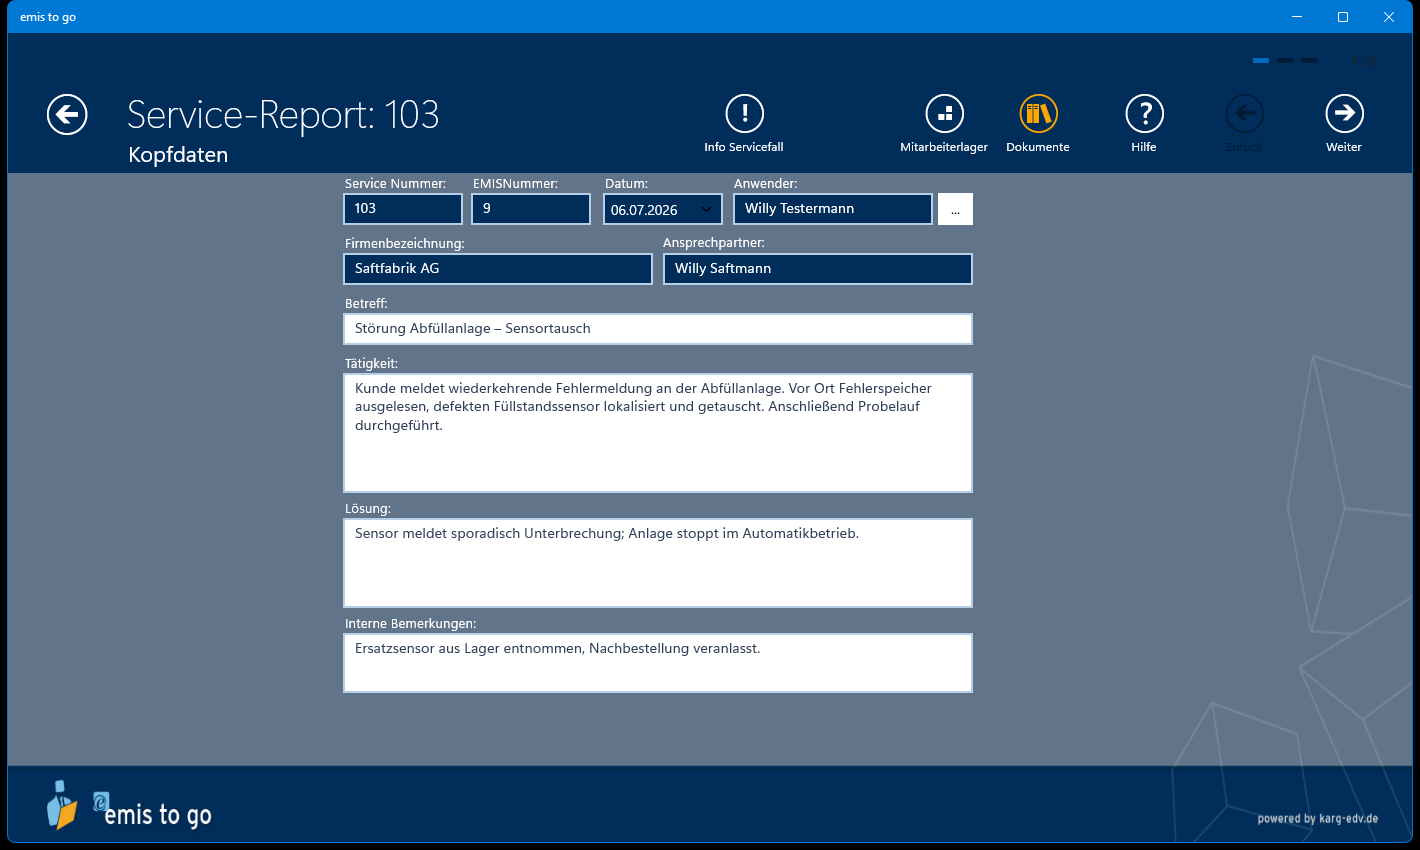Click the powered by karg-edv.de text
The image size is (1420, 850).
click(x=1318, y=818)
